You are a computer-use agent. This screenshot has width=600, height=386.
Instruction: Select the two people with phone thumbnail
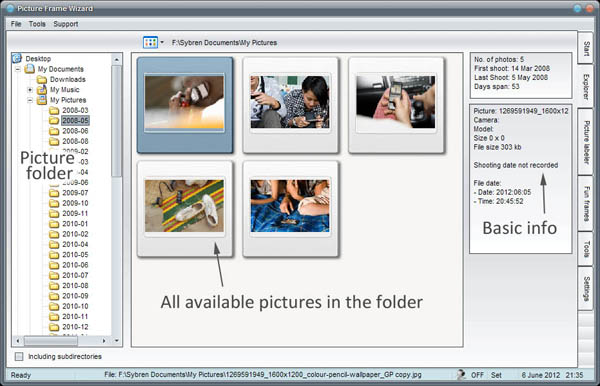coord(290,105)
